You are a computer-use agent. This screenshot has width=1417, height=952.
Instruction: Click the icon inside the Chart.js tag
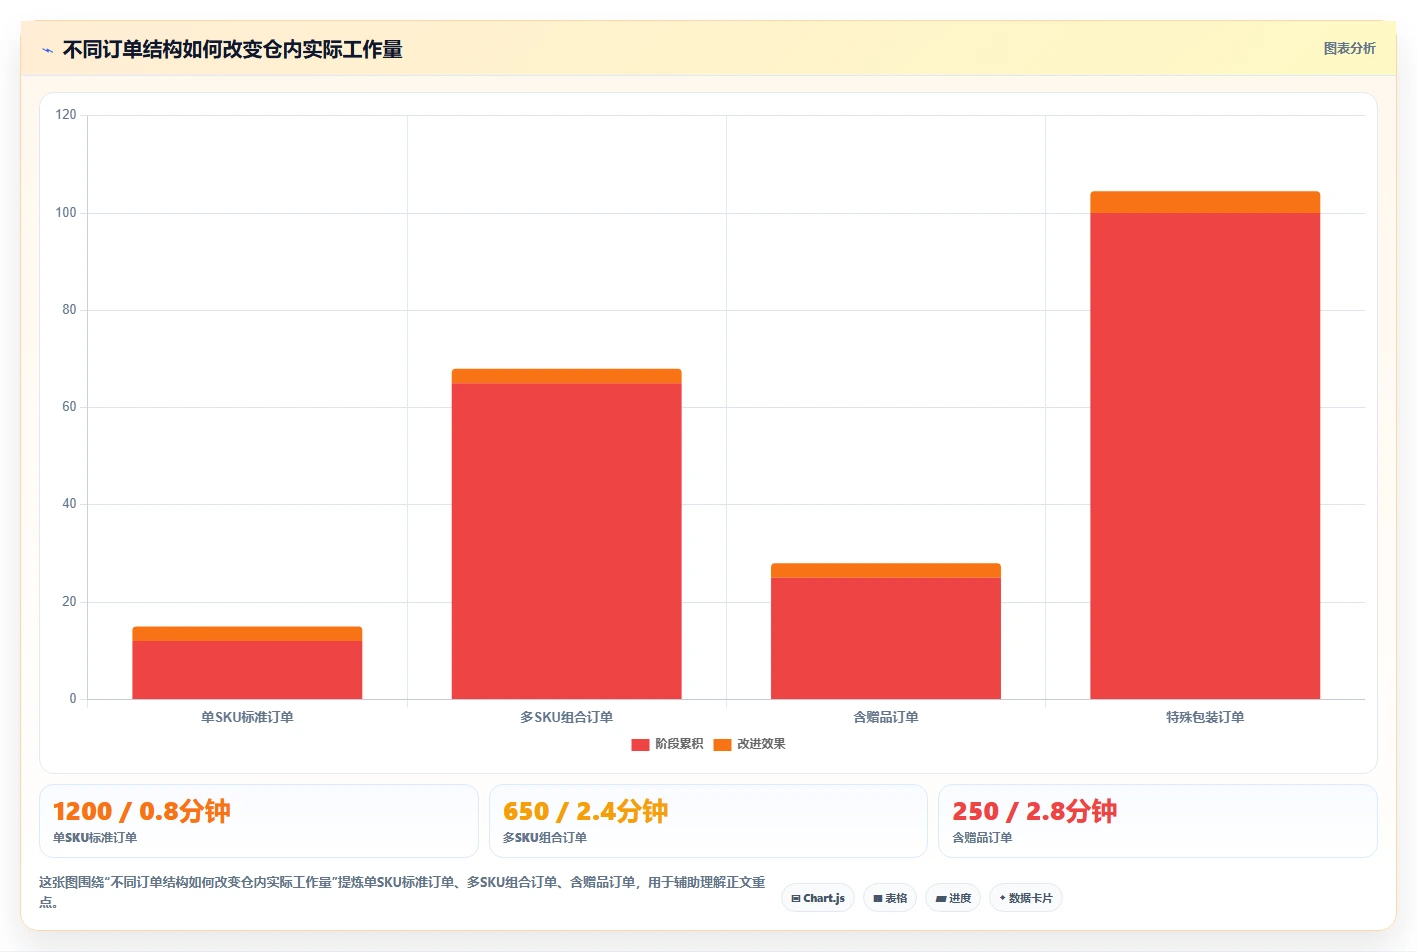point(796,898)
